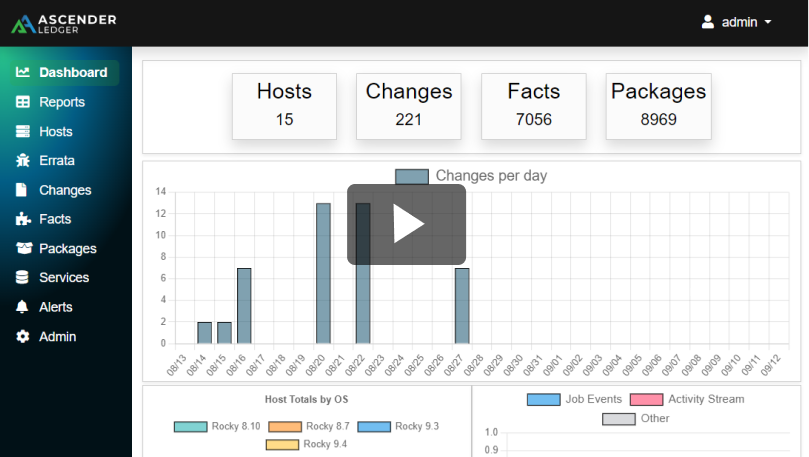Screen dimensions: 809x457
Task: Click the Packages box icon
Action: (x=24, y=248)
